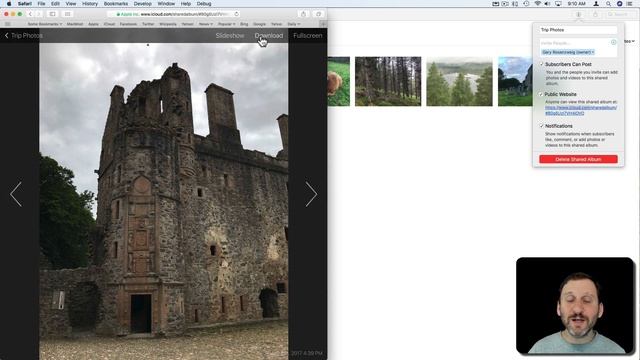This screenshot has height=360, width=640.
Task: Expand the Popular bookmarks folder
Action: 226,24
